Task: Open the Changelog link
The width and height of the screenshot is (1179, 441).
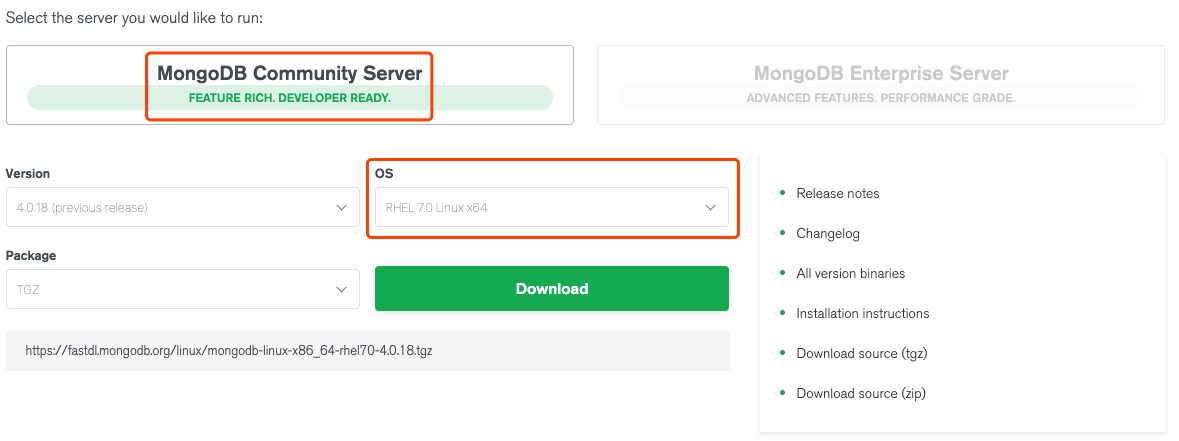Action: click(x=828, y=234)
